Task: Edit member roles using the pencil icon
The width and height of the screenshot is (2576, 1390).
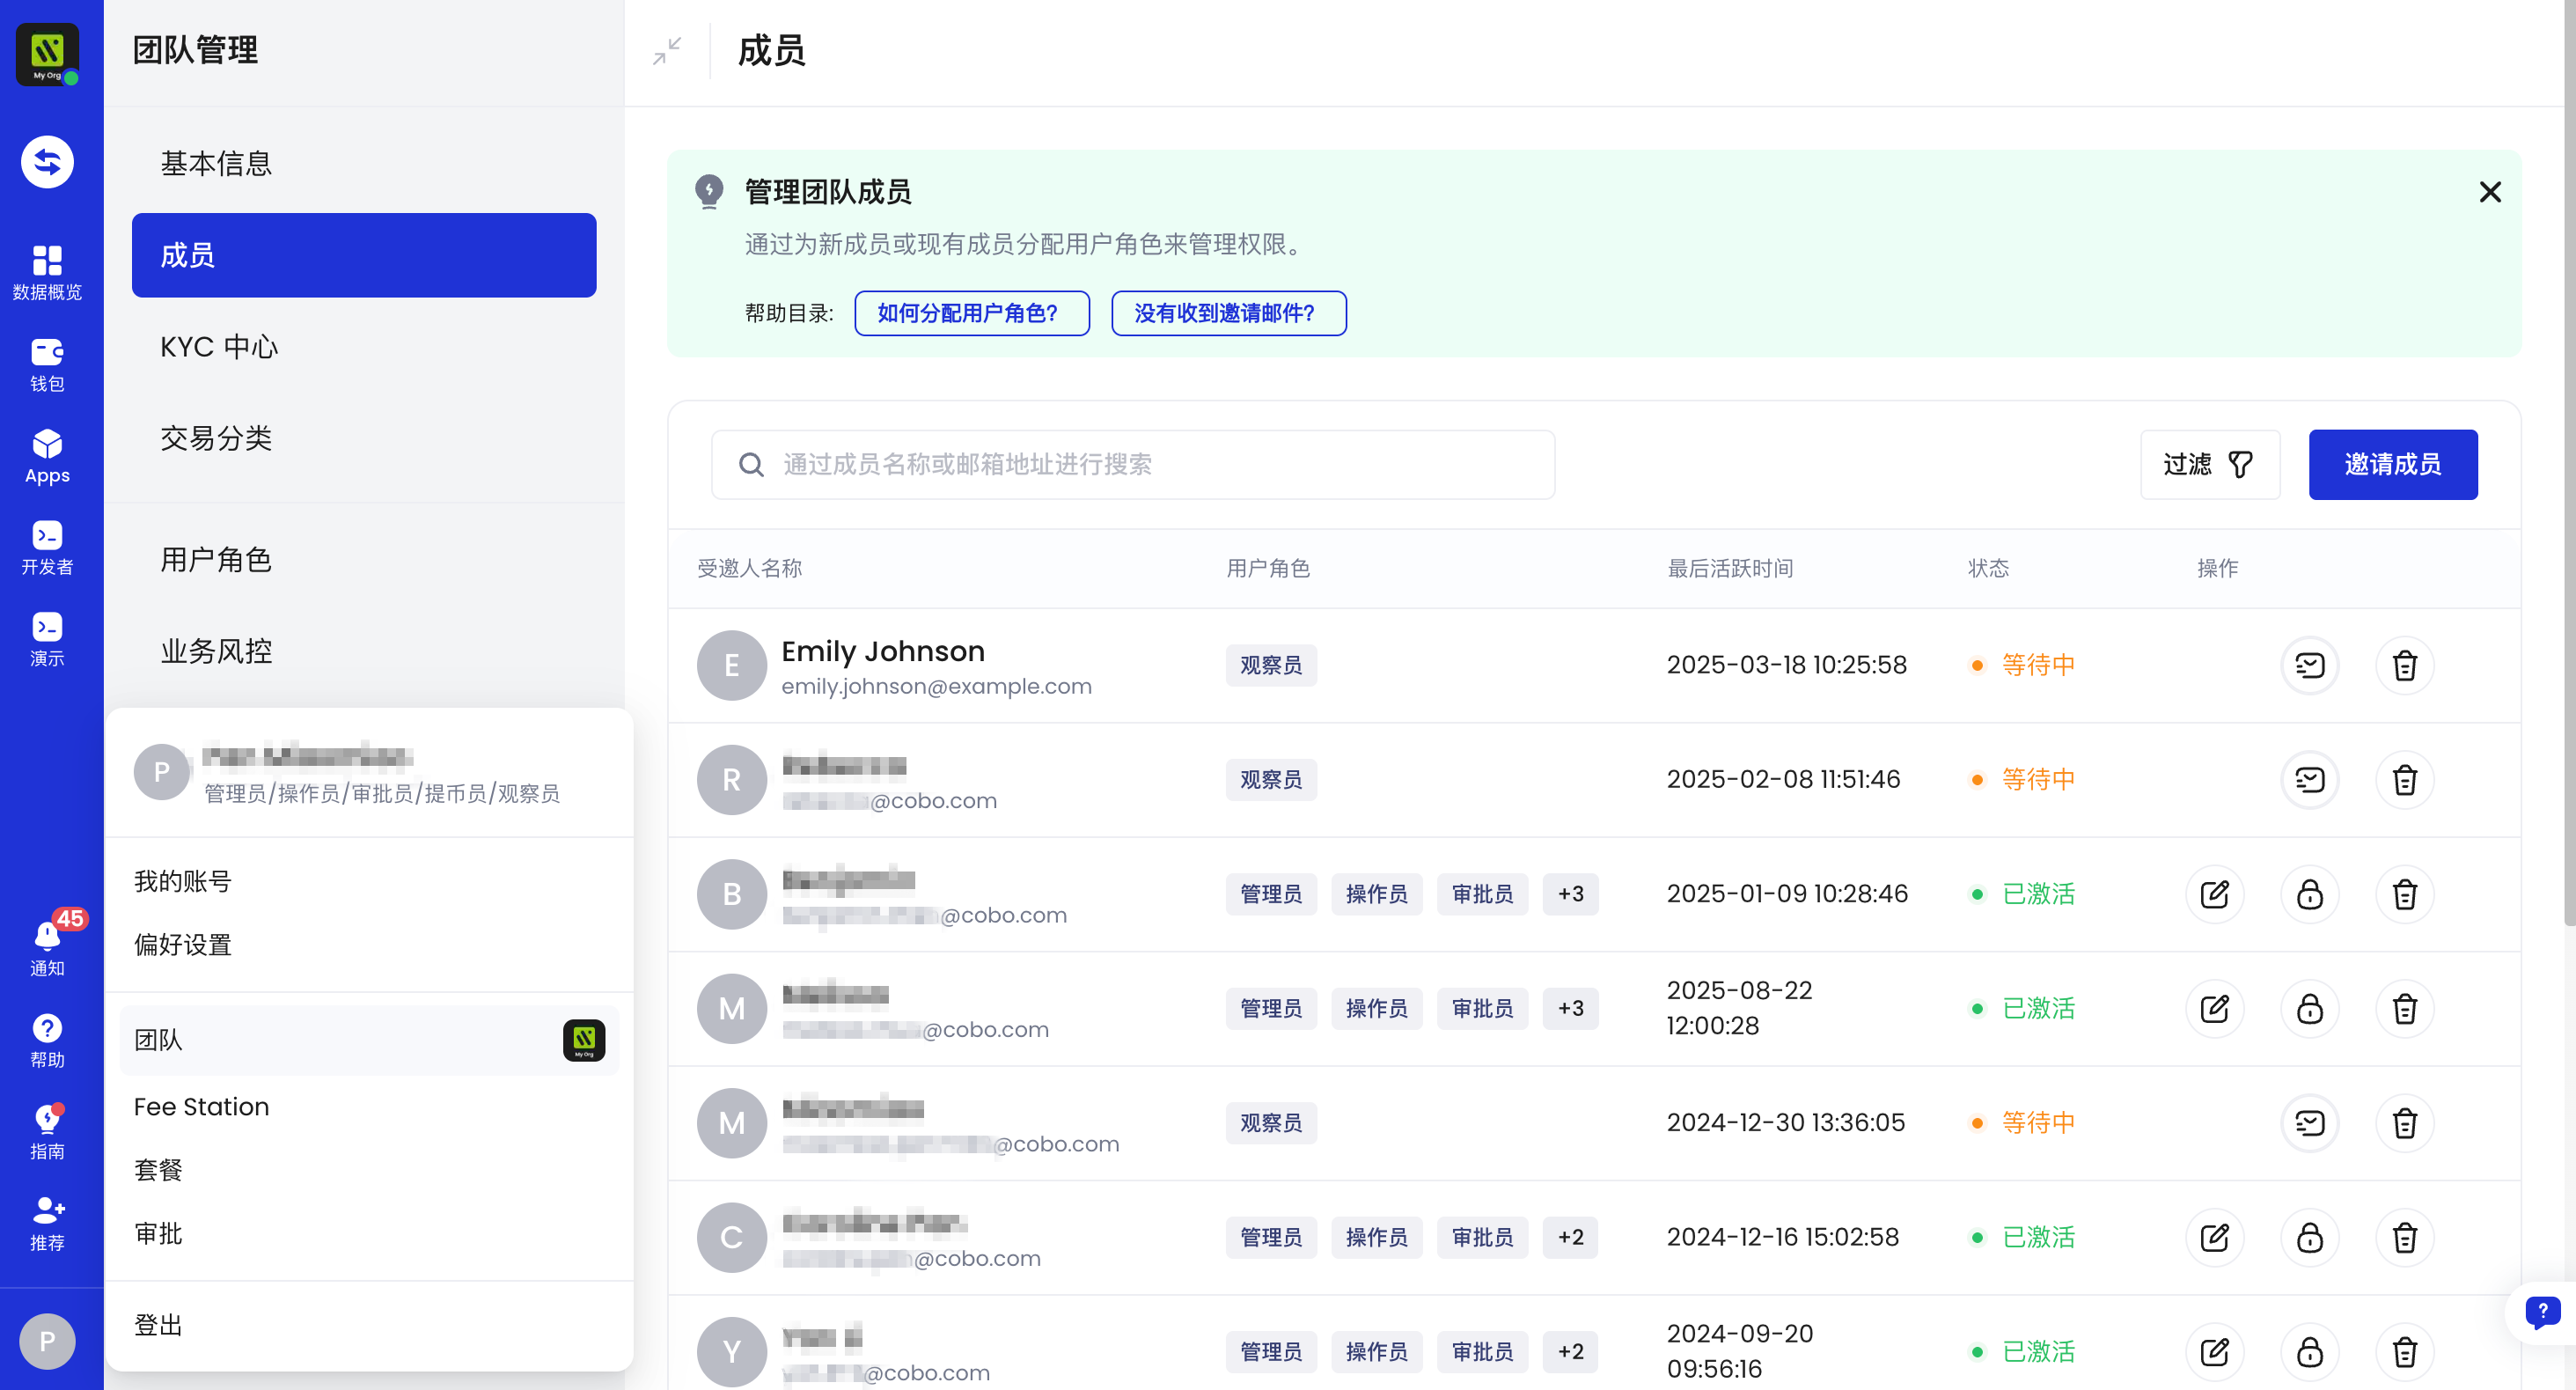Action: 2215,894
